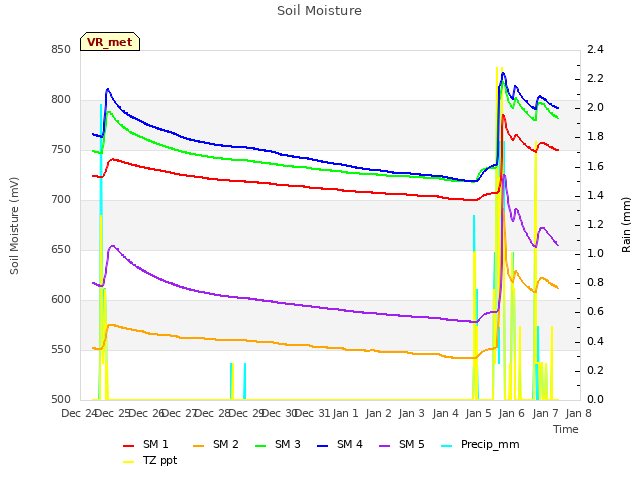Toggle SM 2 series in legend
Image resolution: width=640 pixels, height=480 pixels.
[x=216, y=444]
